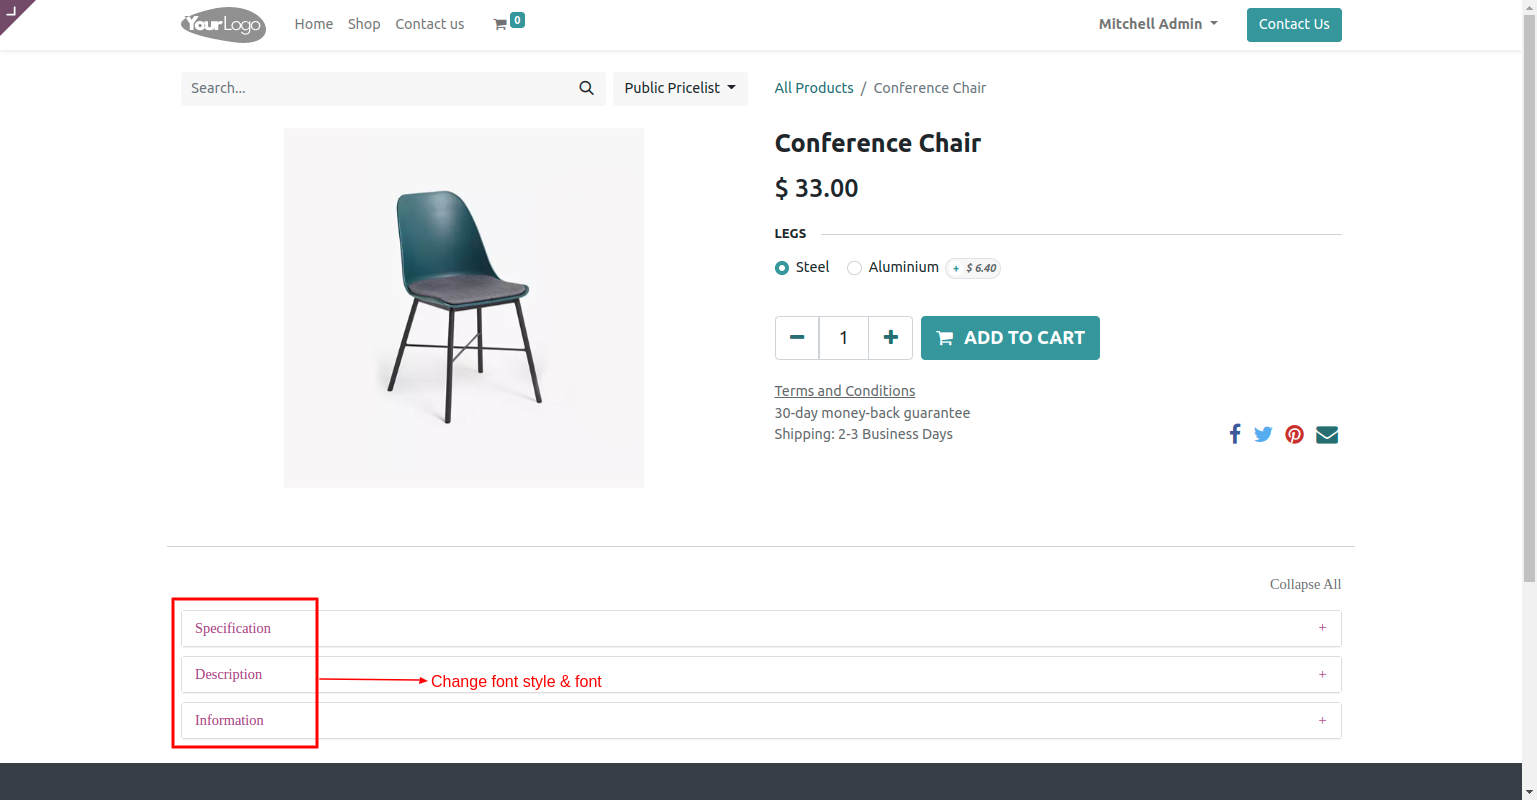
Task: Expand the Information accordion section
Action: pos(761,720)
